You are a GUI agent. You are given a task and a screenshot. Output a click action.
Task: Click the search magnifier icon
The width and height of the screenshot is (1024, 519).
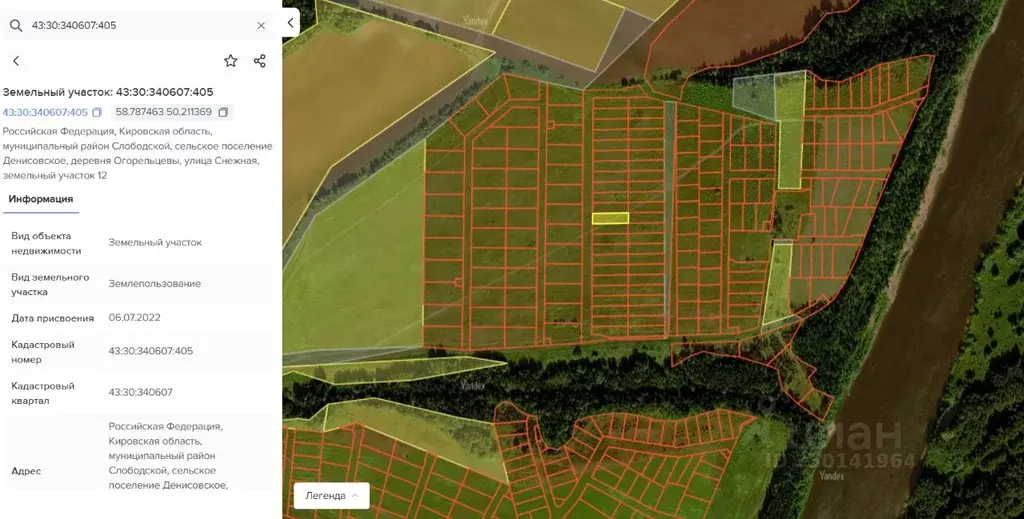pyautogui.click(x=16, y=25)
